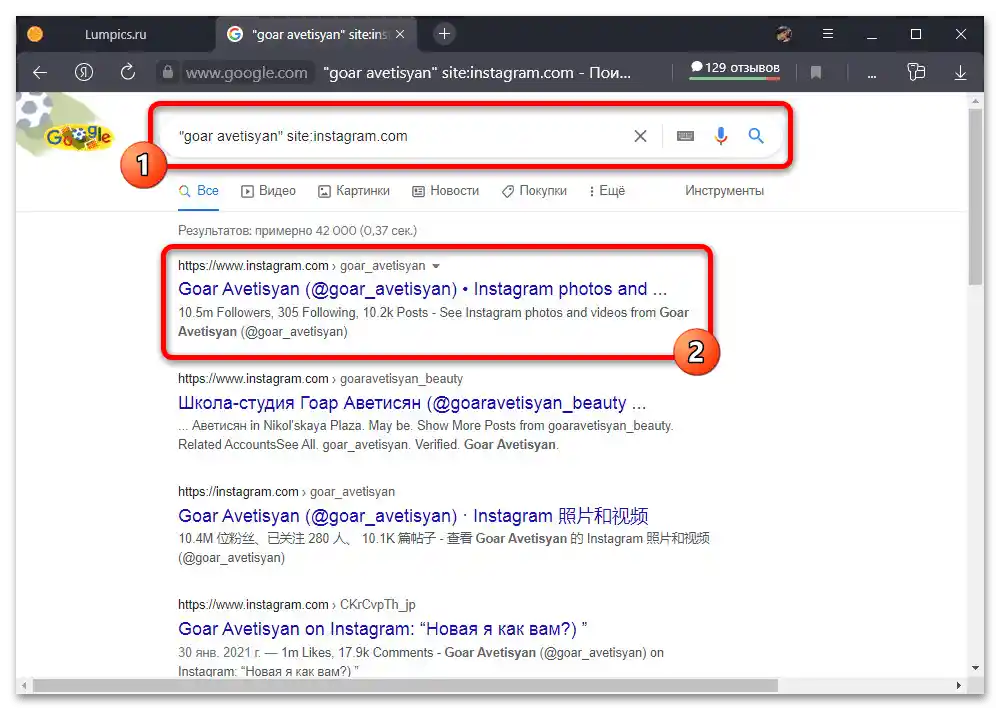Open the profile avatar in title bar
The width and height of the screenshot is (1000, 710).
[784, 34]
